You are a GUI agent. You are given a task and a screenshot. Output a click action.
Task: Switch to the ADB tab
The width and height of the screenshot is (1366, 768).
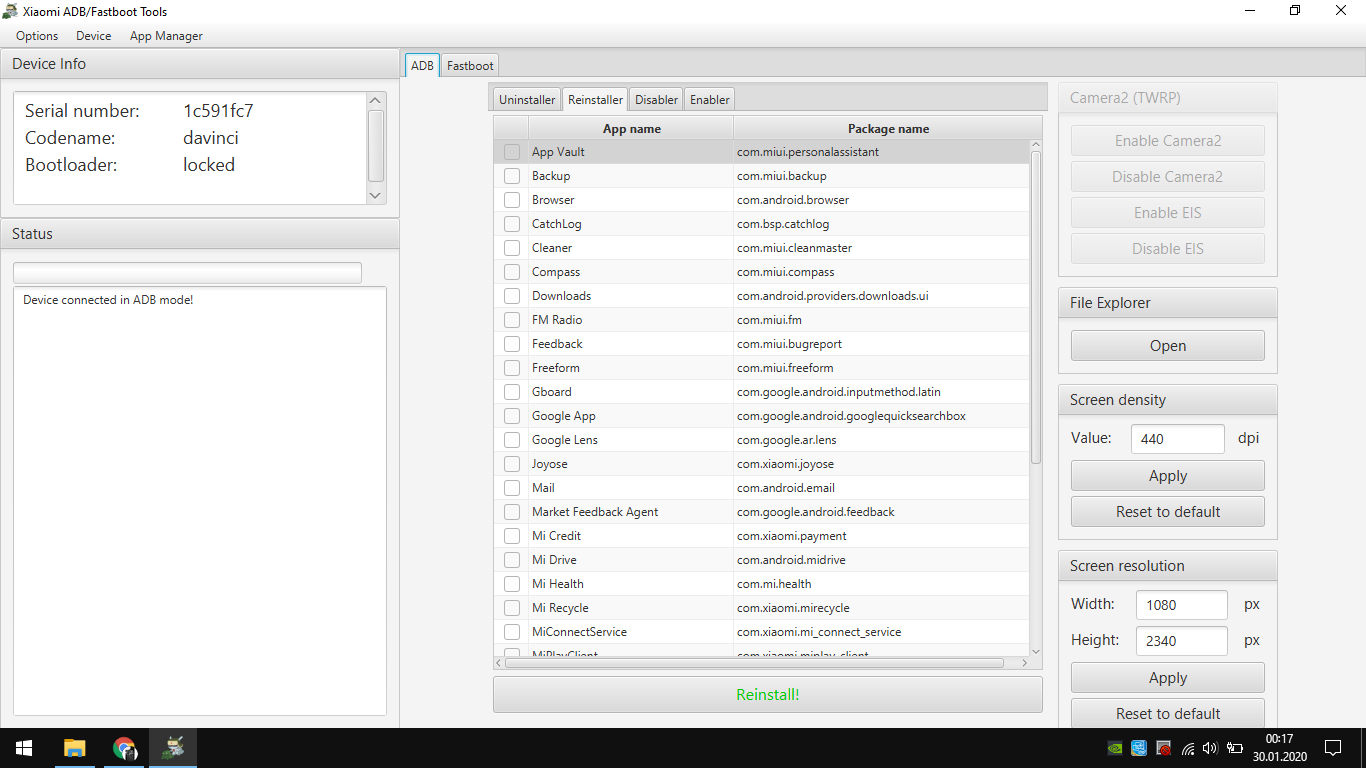(x=422, y=65)
